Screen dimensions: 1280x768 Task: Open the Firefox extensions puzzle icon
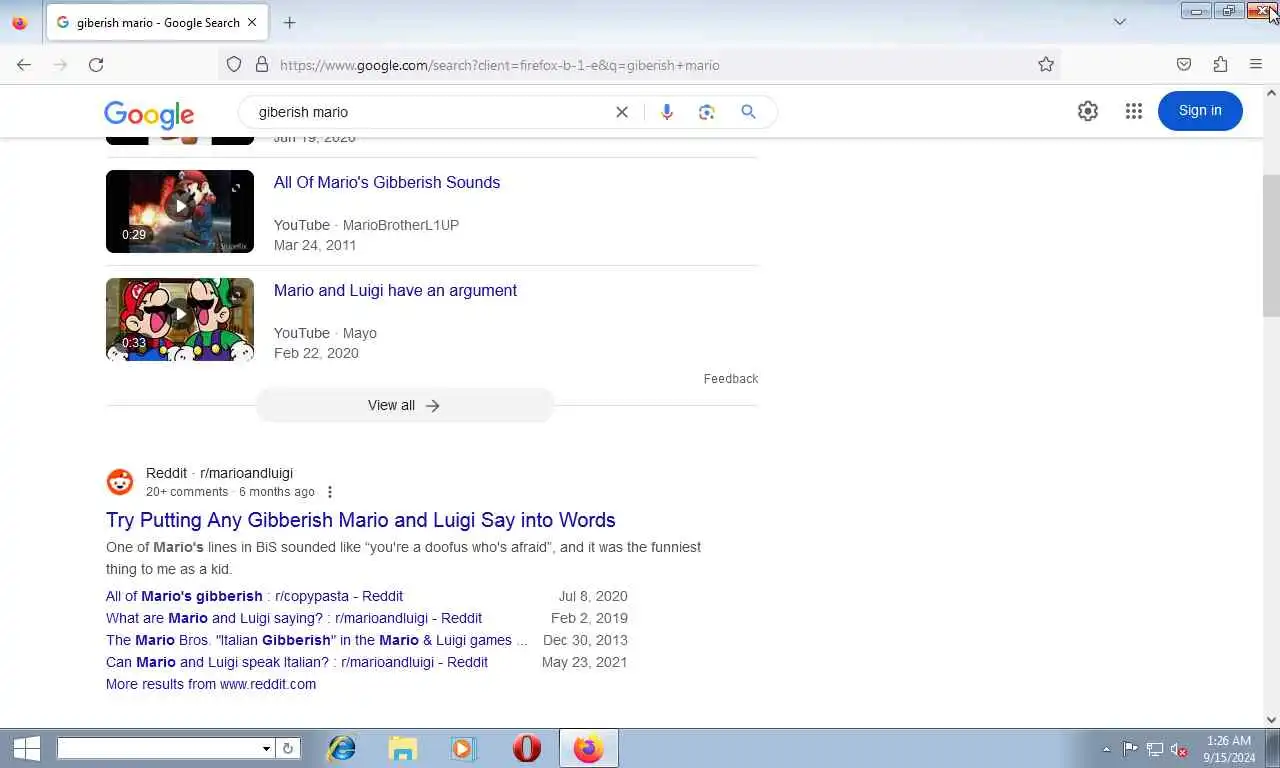point(1220,65)
